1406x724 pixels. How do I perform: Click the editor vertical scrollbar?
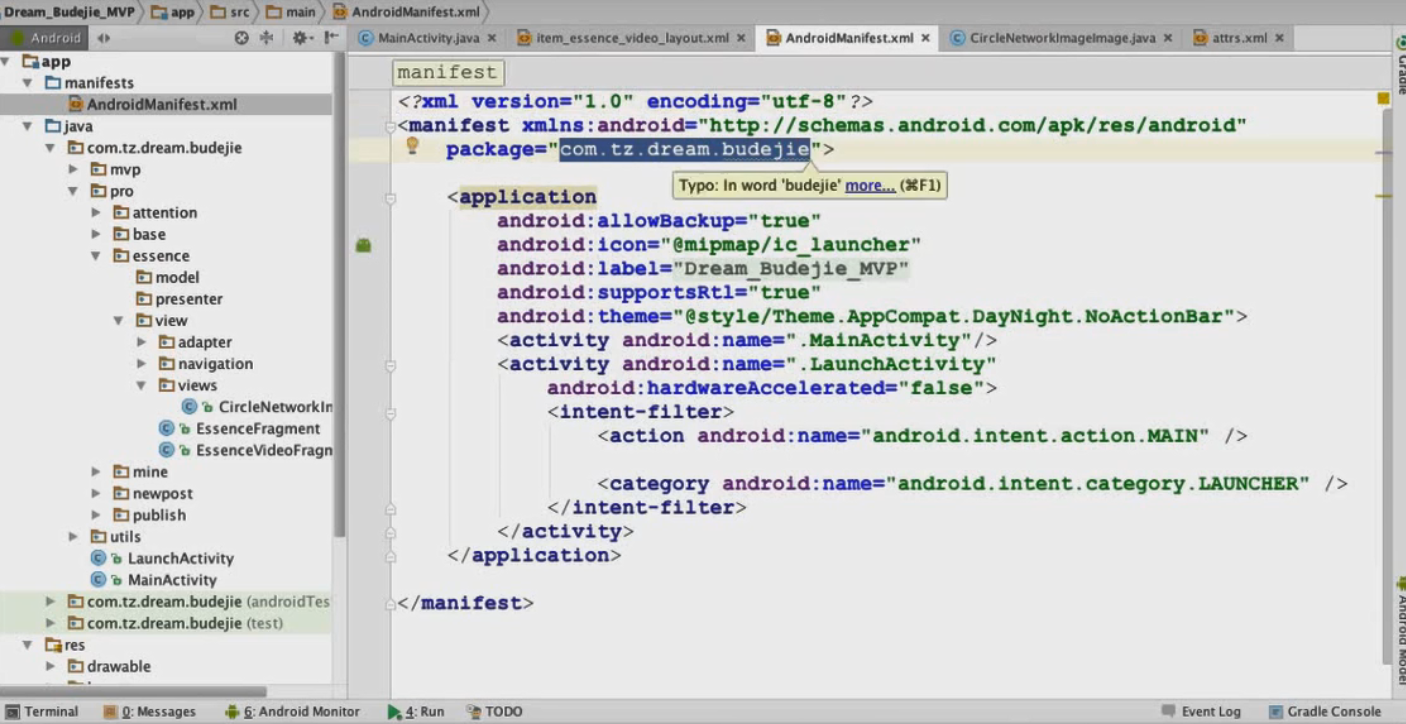point(1385,385)
